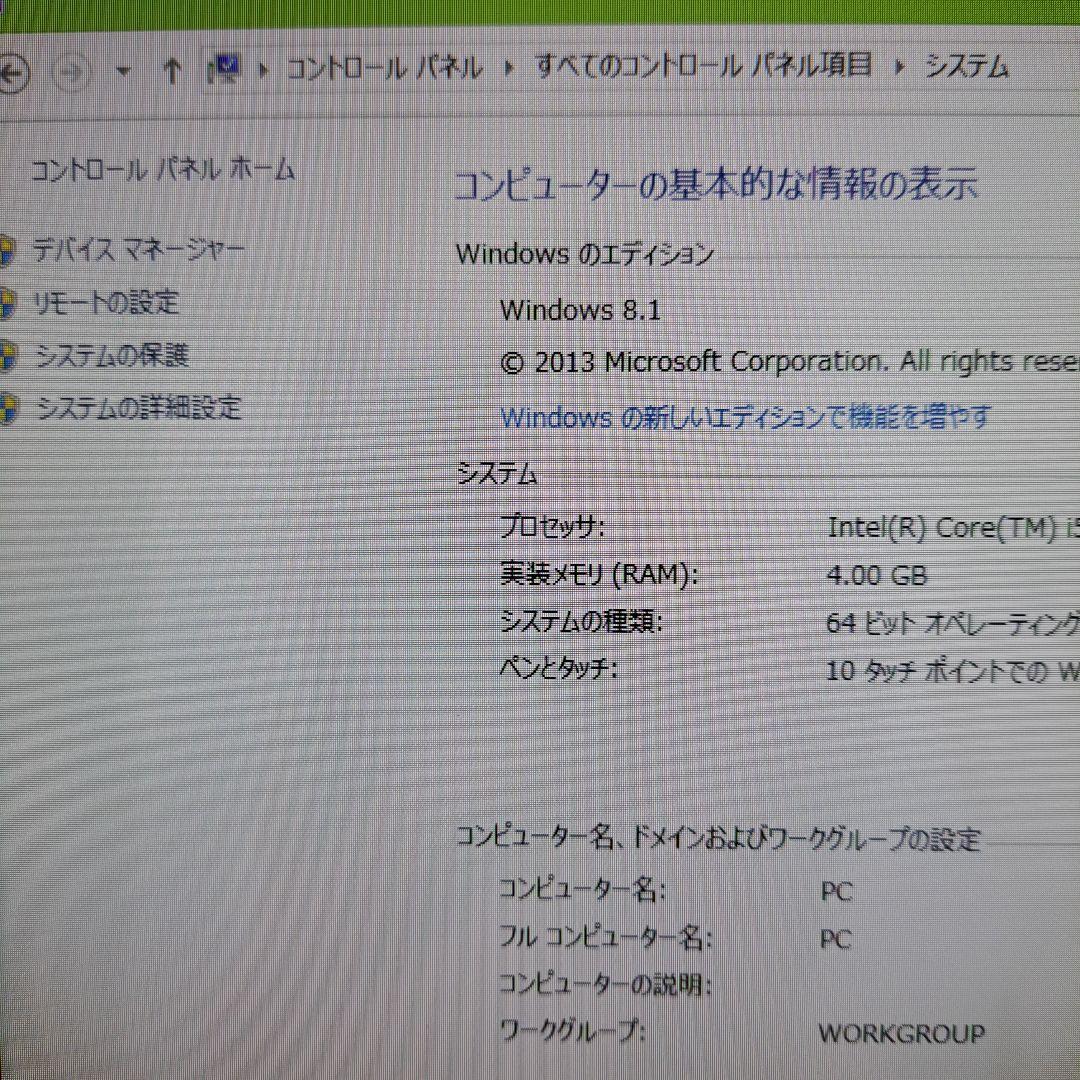Click the Windows 8.1 edition text
The height and width of the screenshot is (1080, 1080).
pyautogui.click(x=580, y=310)
